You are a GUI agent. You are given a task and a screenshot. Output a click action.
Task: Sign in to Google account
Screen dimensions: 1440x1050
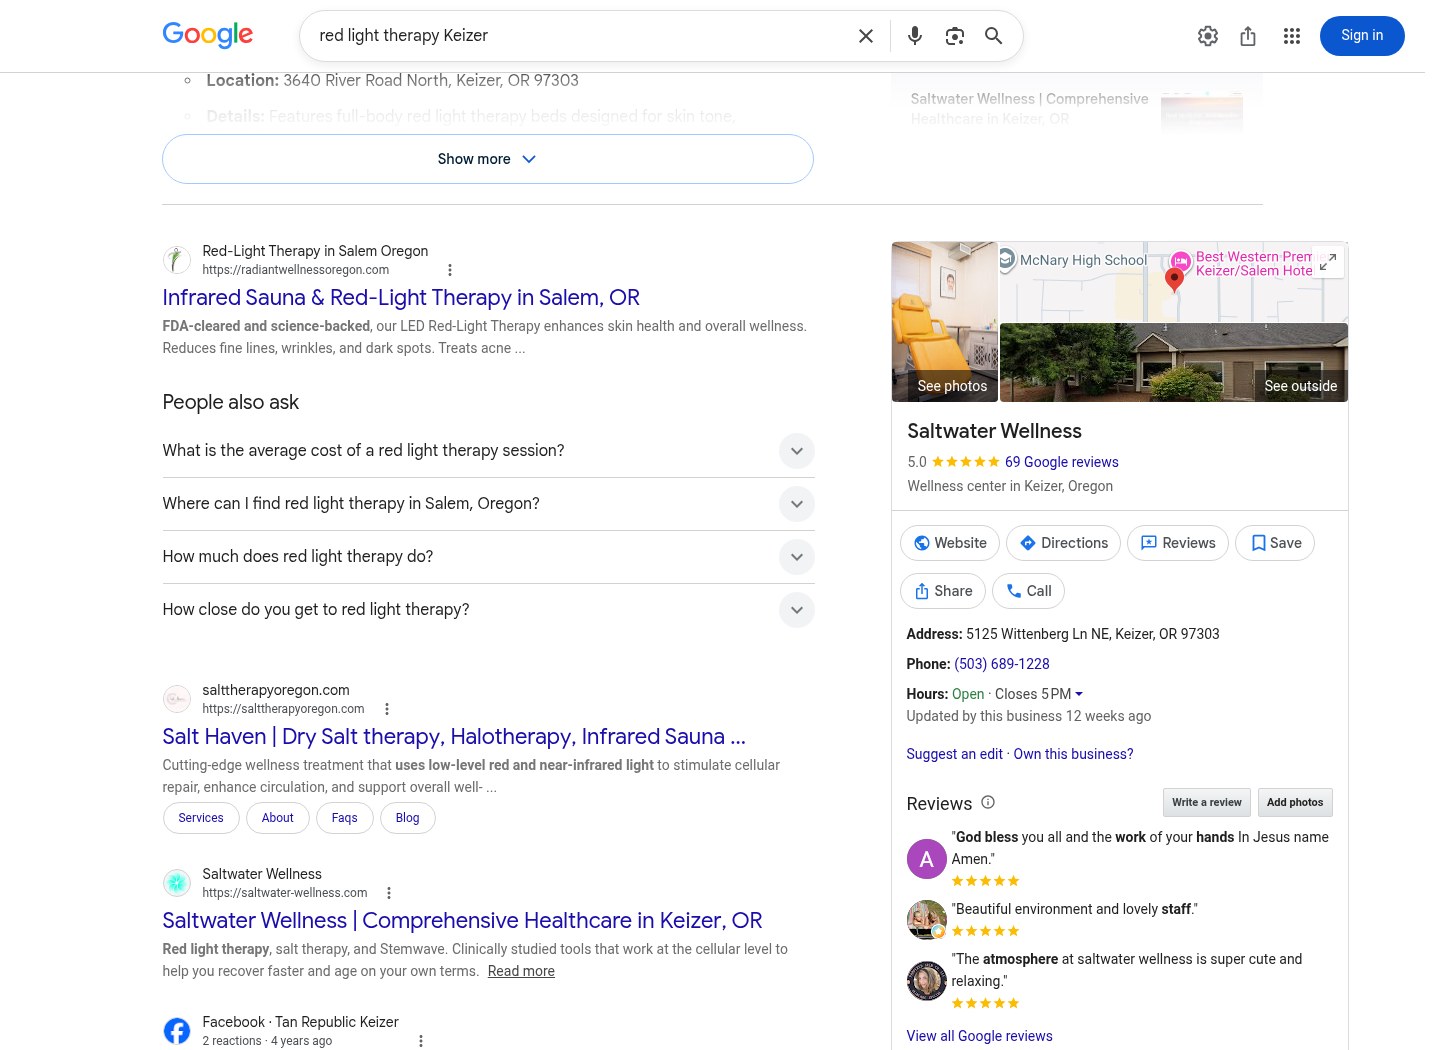[x=1362, y=36]
